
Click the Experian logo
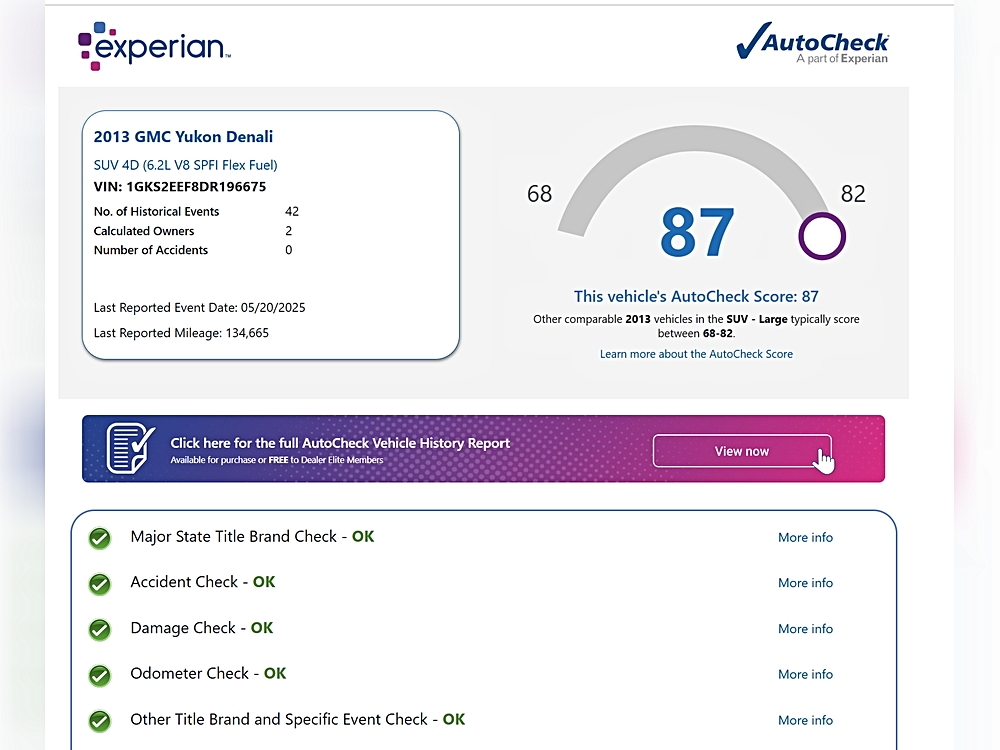click(154, 46)
